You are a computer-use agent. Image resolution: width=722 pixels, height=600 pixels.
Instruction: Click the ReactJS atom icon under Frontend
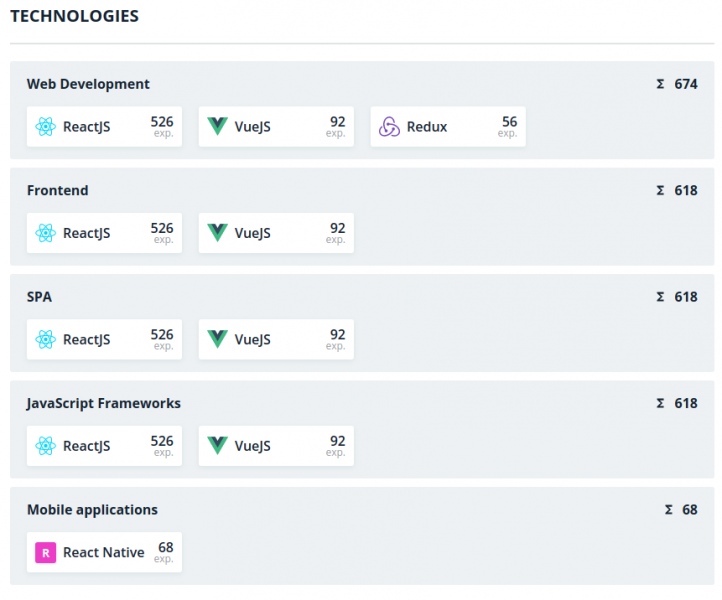46,233
